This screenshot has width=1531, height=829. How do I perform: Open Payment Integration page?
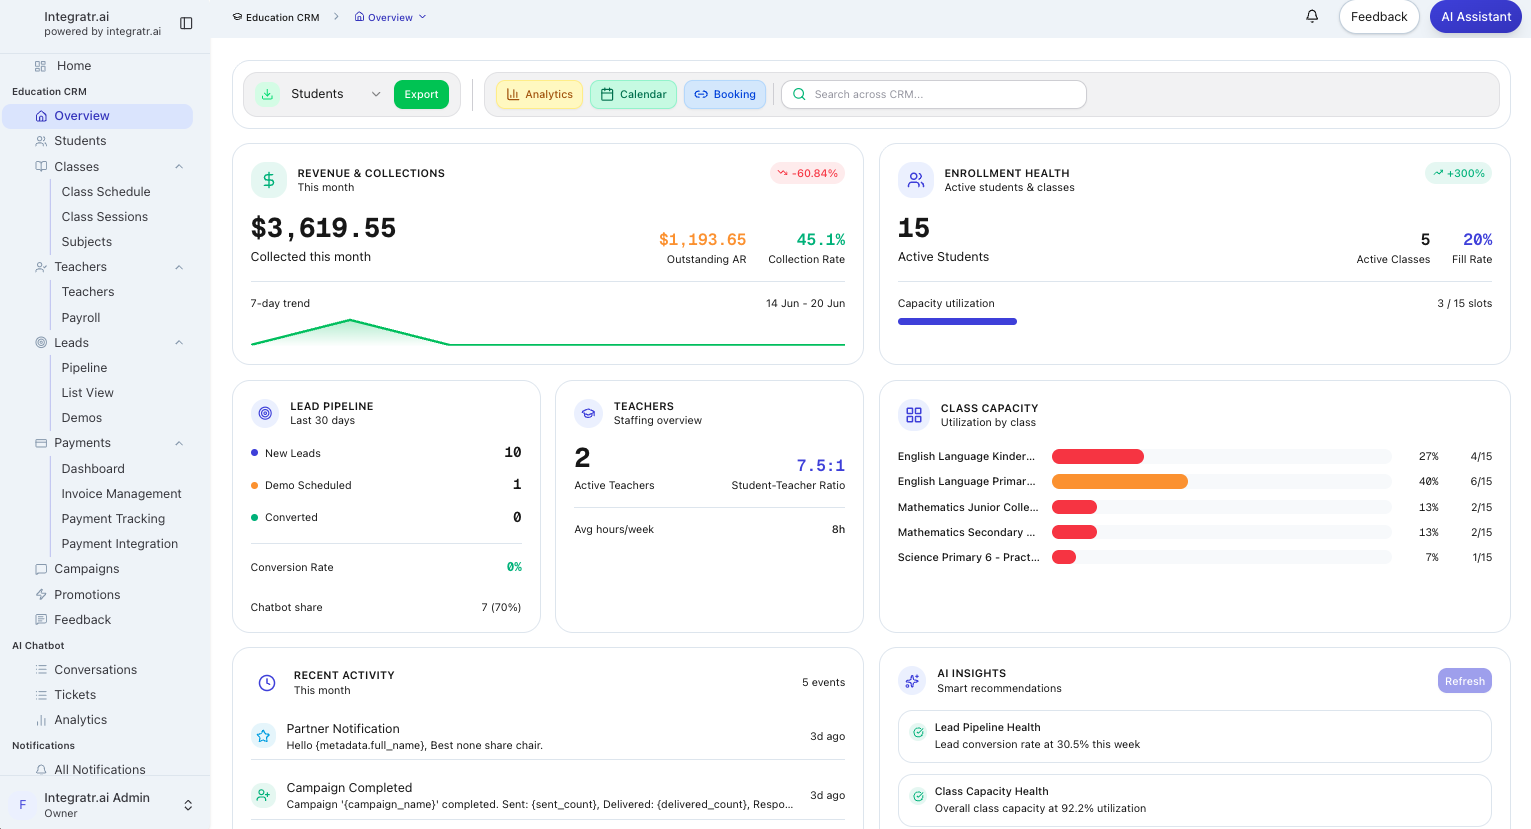pyautogui.click(x=120, y=544)
